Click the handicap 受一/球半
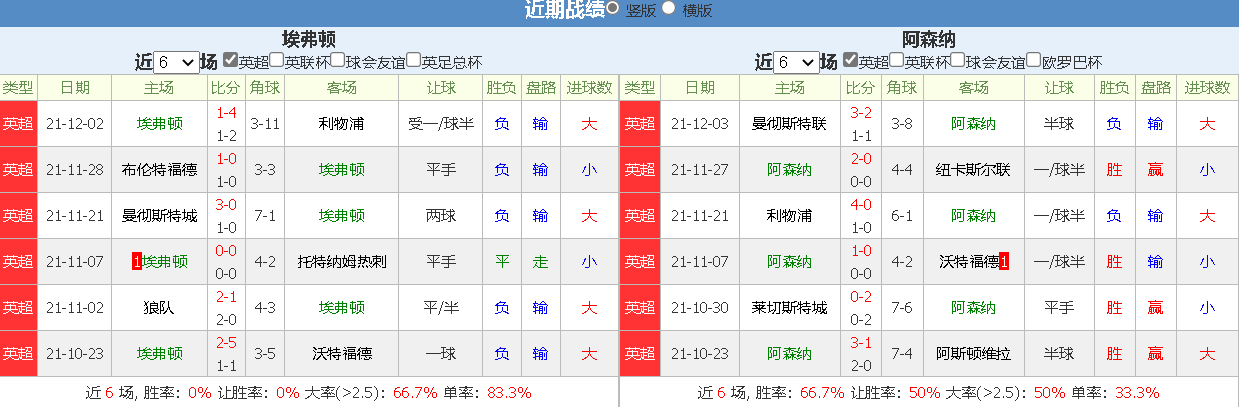The image size is (1239, 407). coord(441,124)
